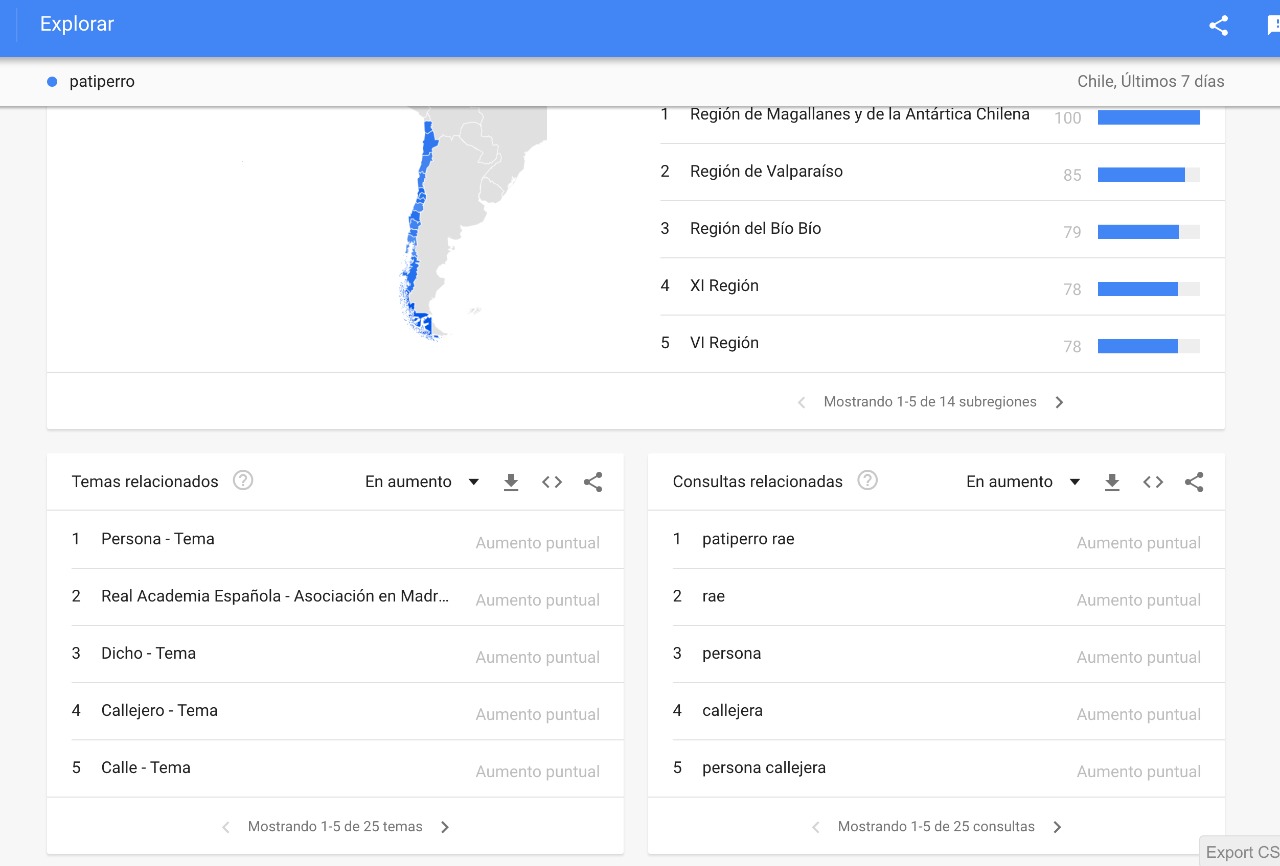This screenshot has width=1280, height=866.
Task: Expand the Consultas relacionadas 'En aumento' dropdown
Action: coord(1023,482)
